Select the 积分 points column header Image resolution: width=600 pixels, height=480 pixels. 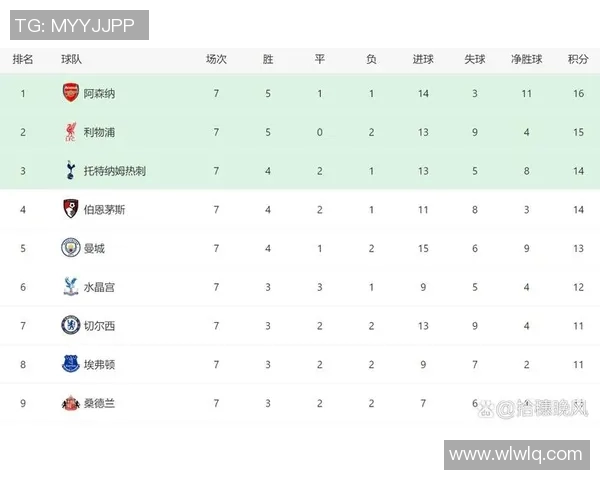[577, 59]
